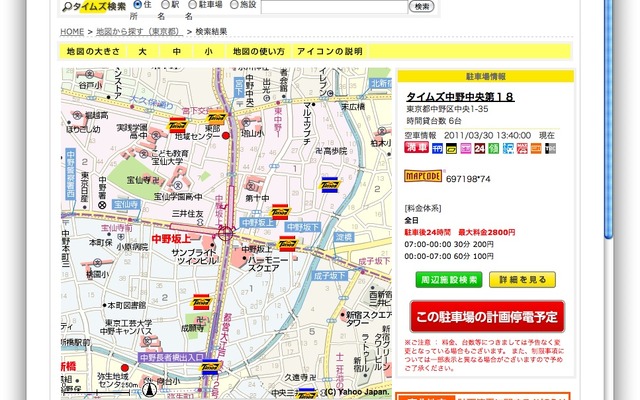This screenshot has width=640, height=400.
Task: Click the Times parking marker left of 地域センター
Action: pyautogui.click(x=177, y=125)
